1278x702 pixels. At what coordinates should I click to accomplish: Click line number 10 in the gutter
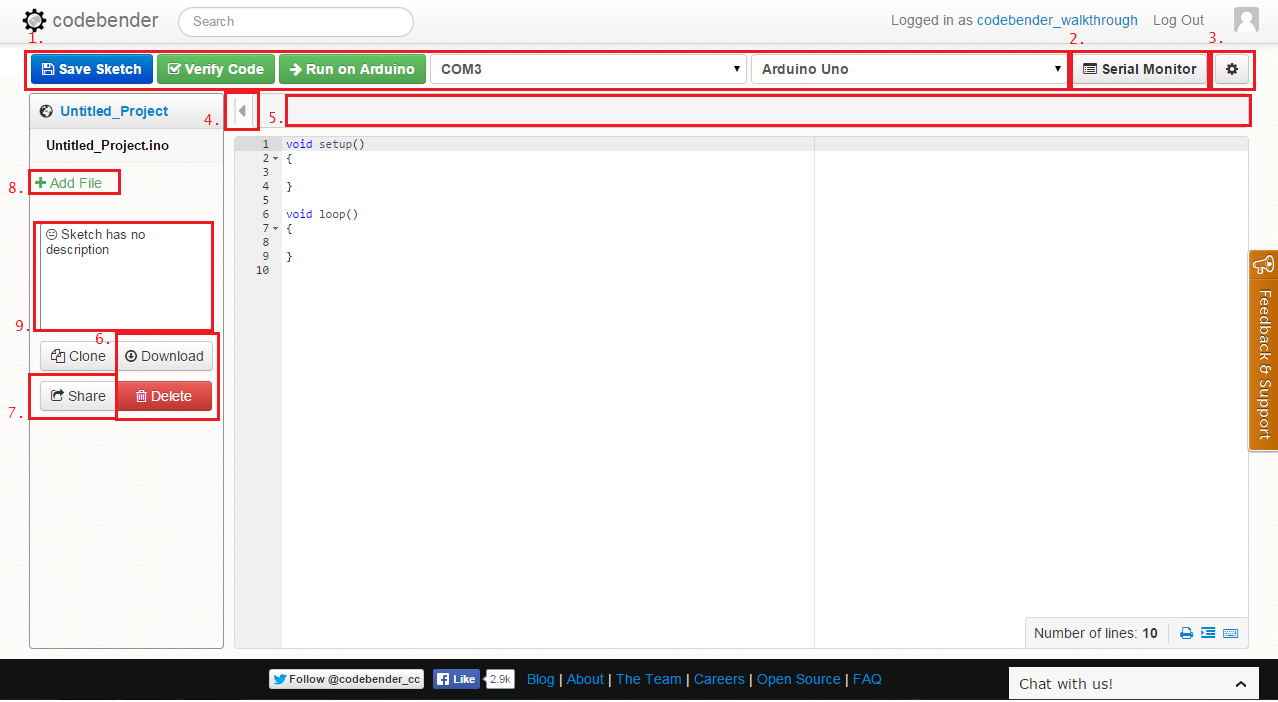point(263,270)
